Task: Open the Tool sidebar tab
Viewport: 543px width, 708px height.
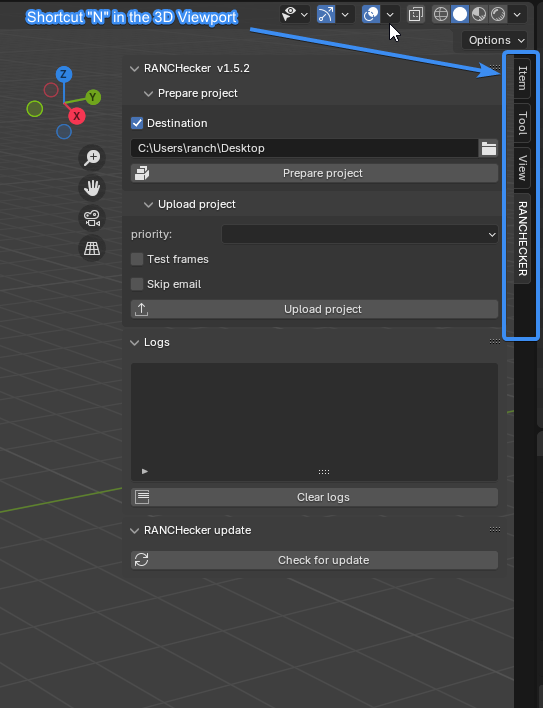Action: (522, 123)
